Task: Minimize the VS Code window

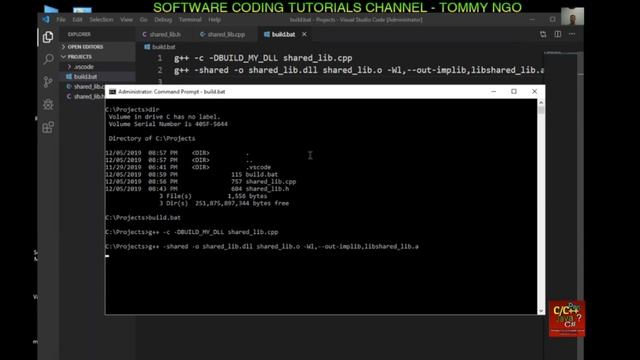Action: [532, 19]
